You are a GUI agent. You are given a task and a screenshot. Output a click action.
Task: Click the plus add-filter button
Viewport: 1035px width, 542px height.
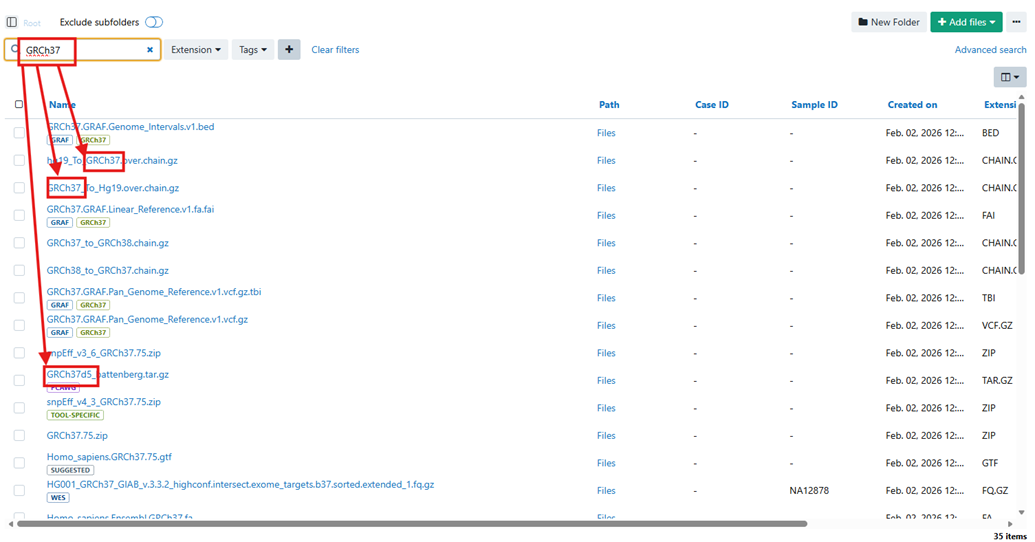point(289,50)
